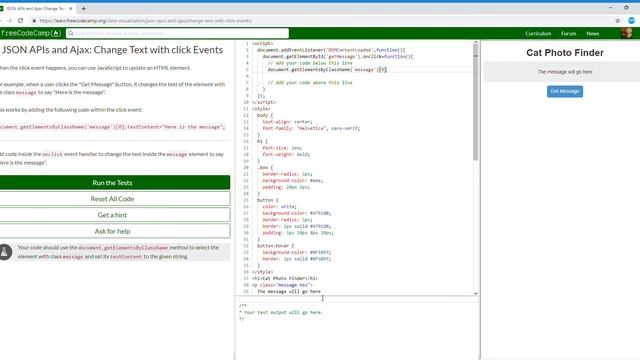Viewport: 640px width, 360px height.
Task: Click the address bar URL
Action: tap(146, 20)
